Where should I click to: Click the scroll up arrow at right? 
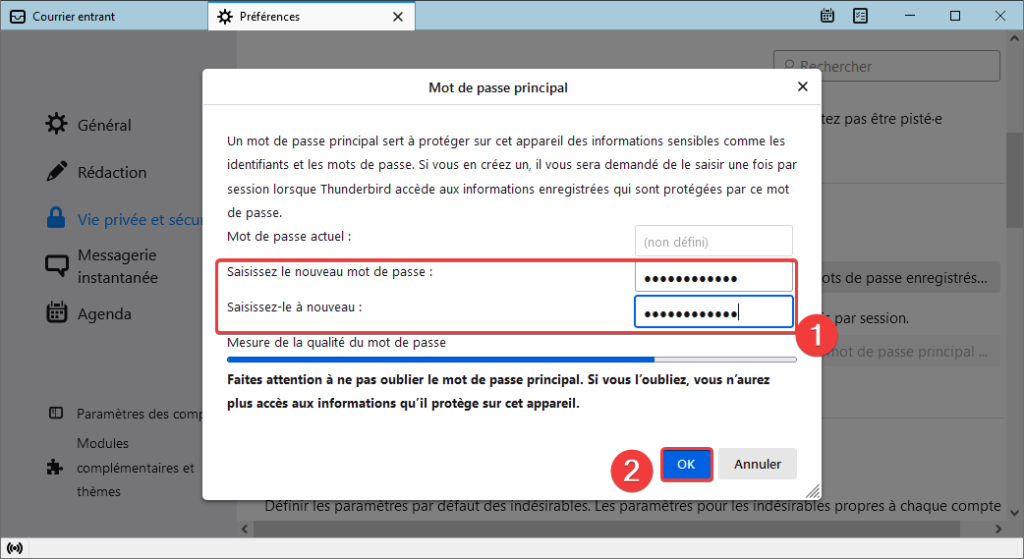click(x=1014, y=39)
